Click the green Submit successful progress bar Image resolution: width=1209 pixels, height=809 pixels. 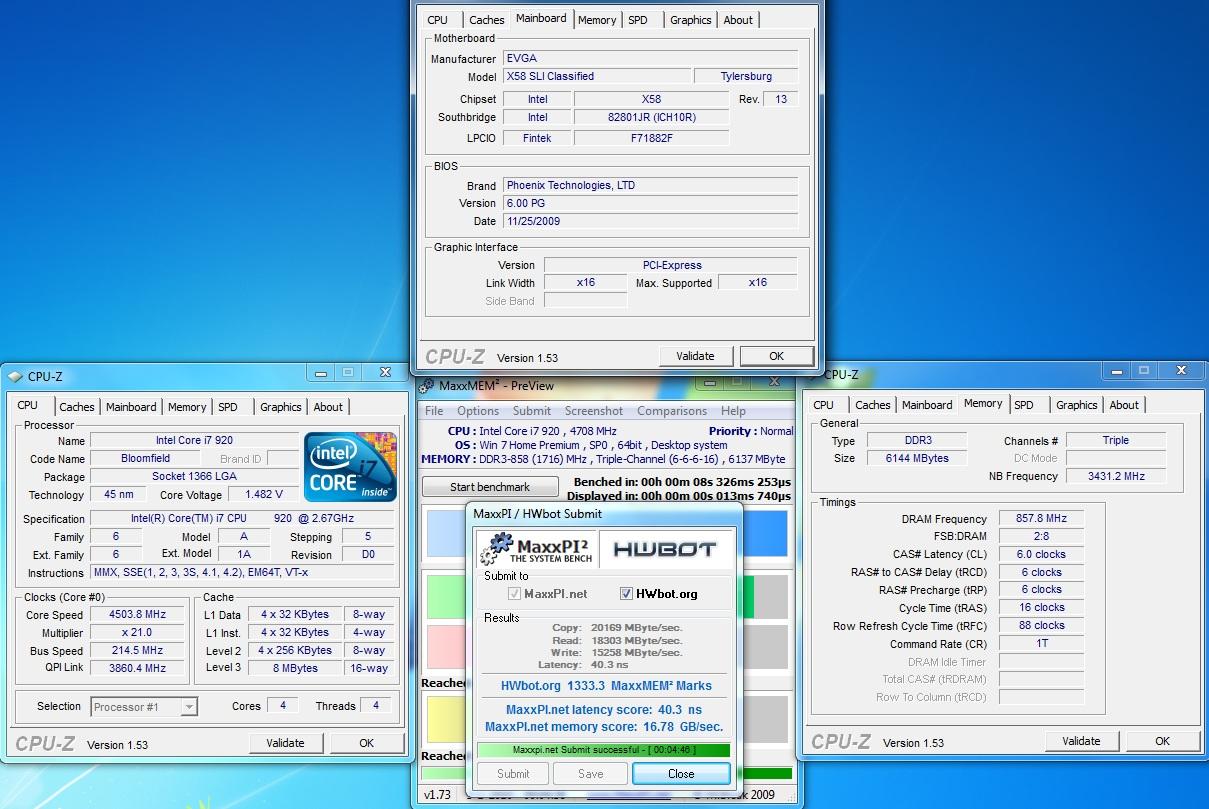(603, 750)
